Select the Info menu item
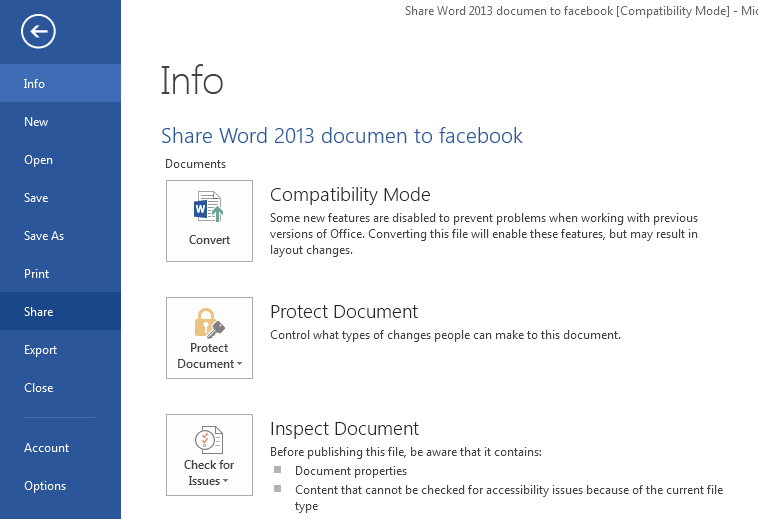The height and width of the screenshot is (519, 758). [x=35, y=84]
